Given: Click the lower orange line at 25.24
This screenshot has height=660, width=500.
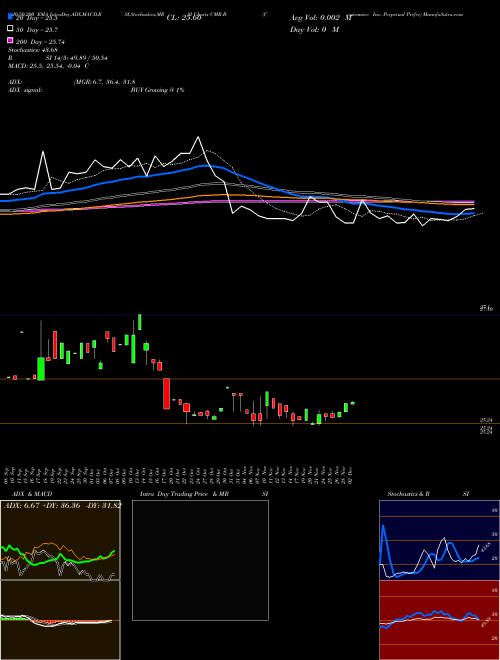Looking at the screenshot, I should click(x=250, y=423).
